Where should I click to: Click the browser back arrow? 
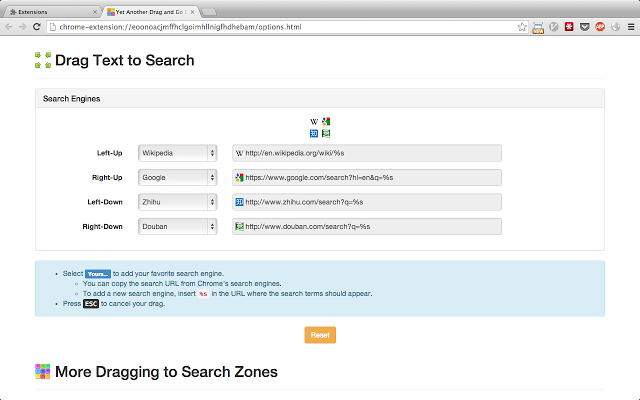[9, 27]
